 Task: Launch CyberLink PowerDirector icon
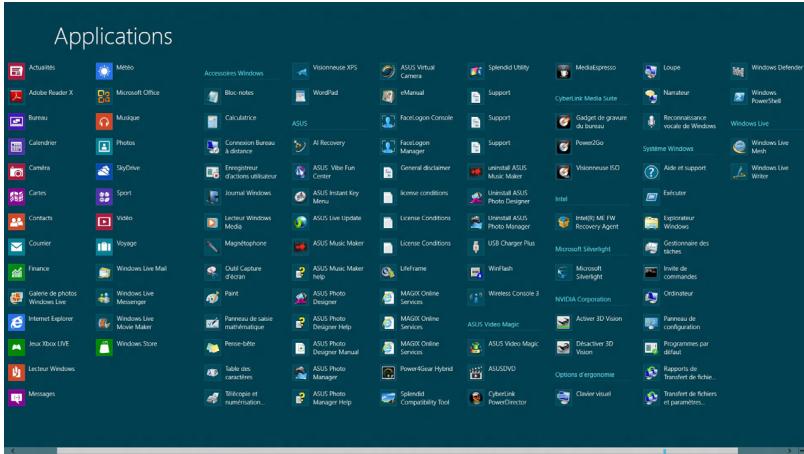point(476,398)
